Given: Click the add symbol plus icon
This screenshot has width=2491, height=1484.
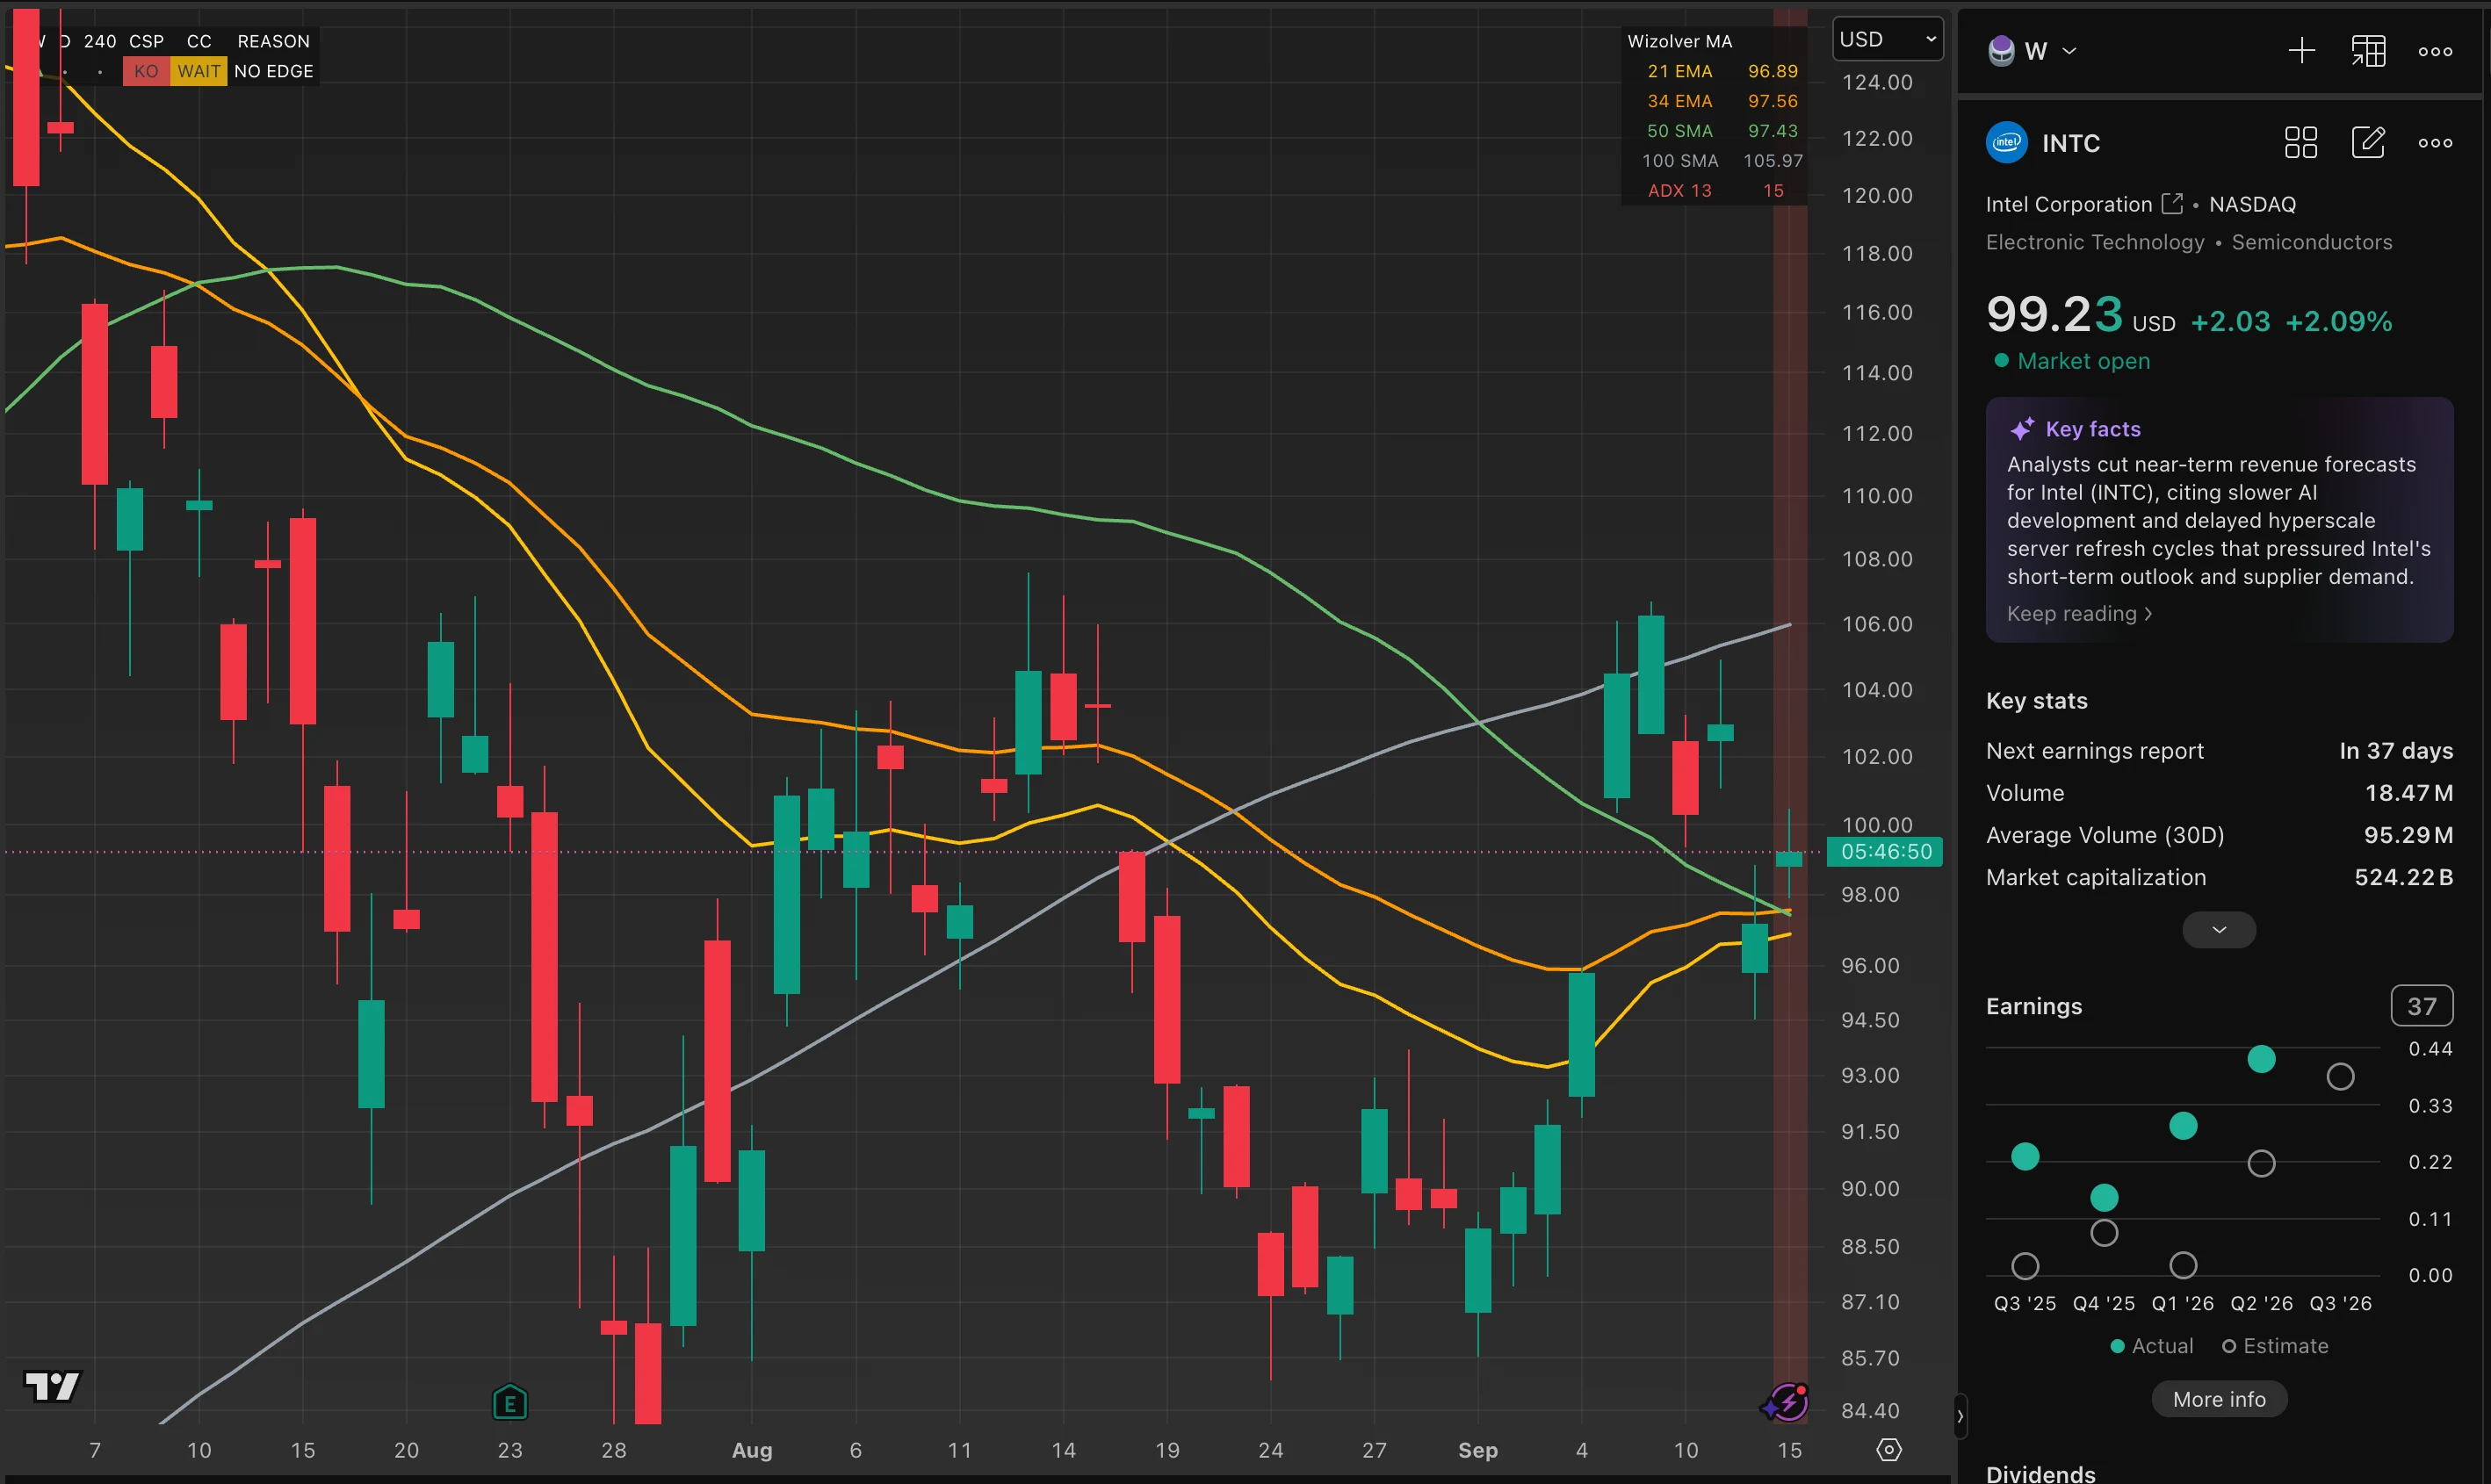Looking at the screenshot, I should point(2301,51).
